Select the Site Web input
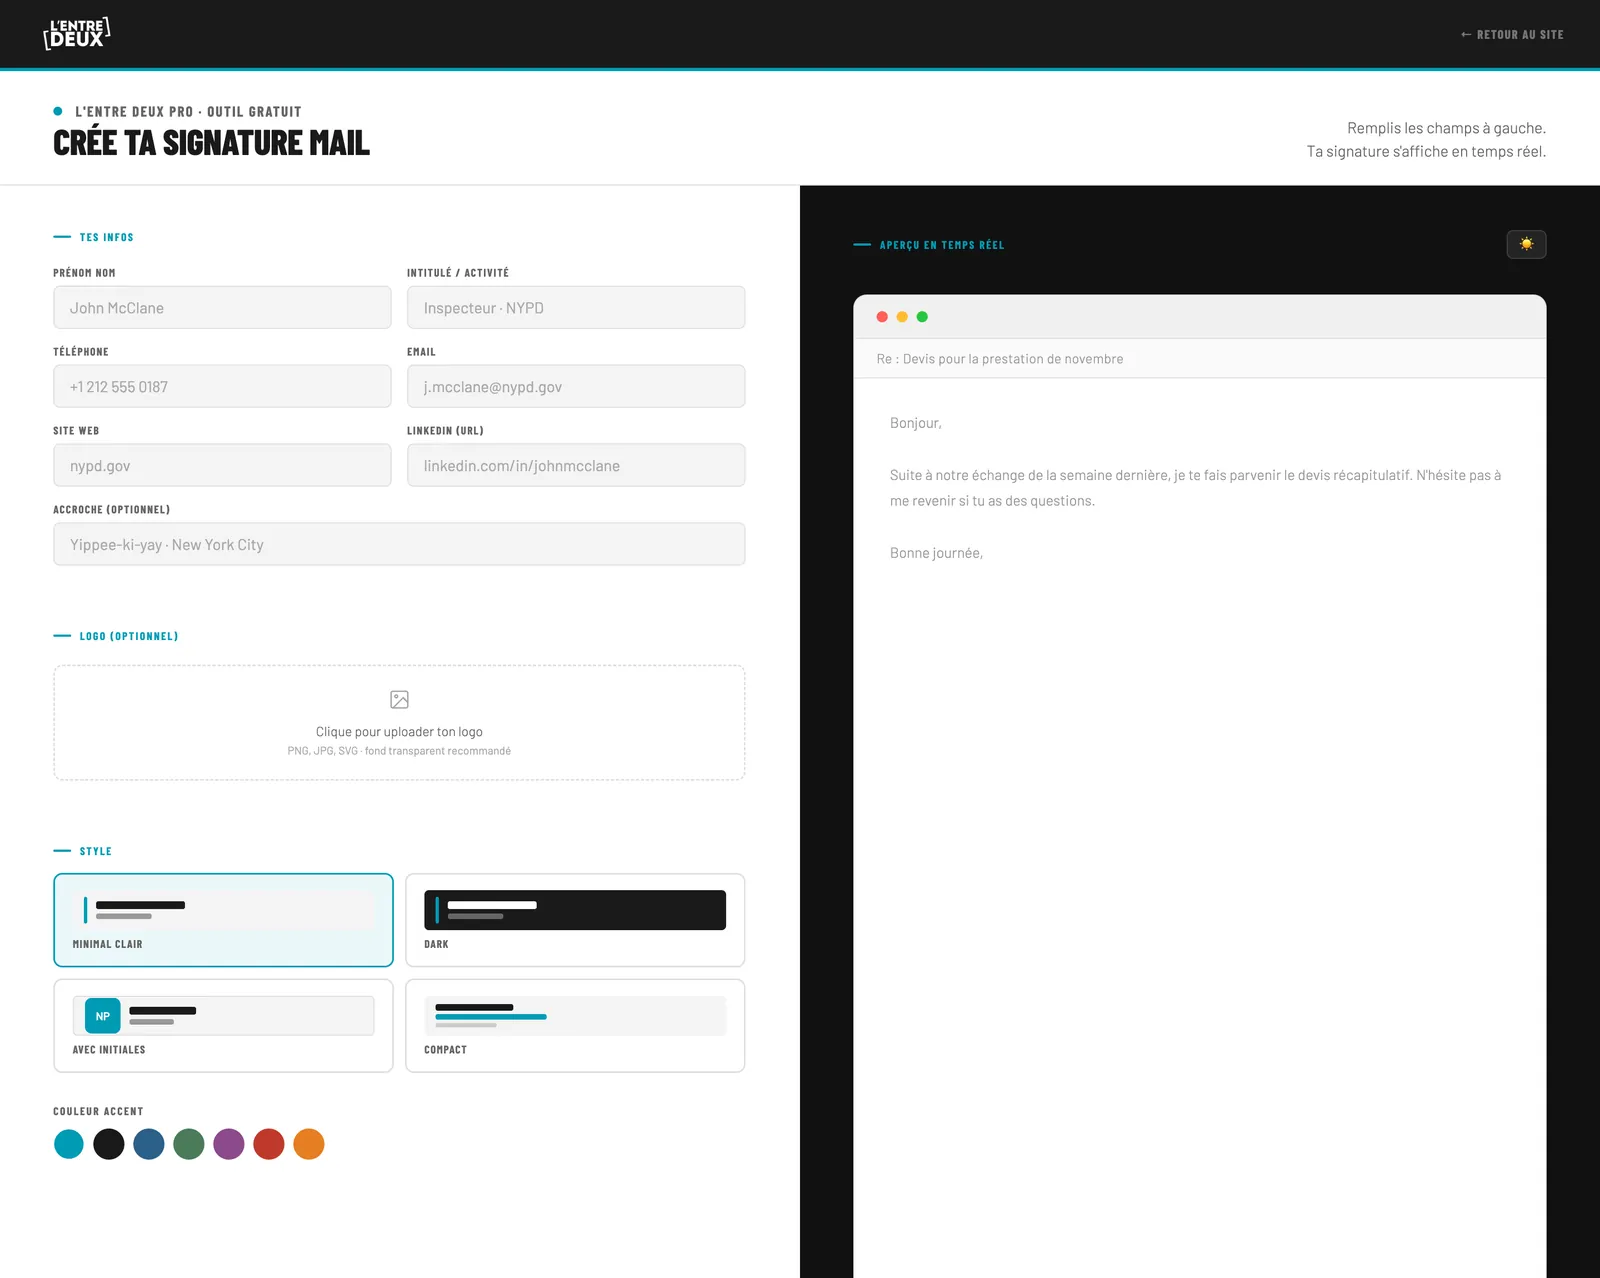Viewport: 1600px width, 1278px height. tap(222, 465)
